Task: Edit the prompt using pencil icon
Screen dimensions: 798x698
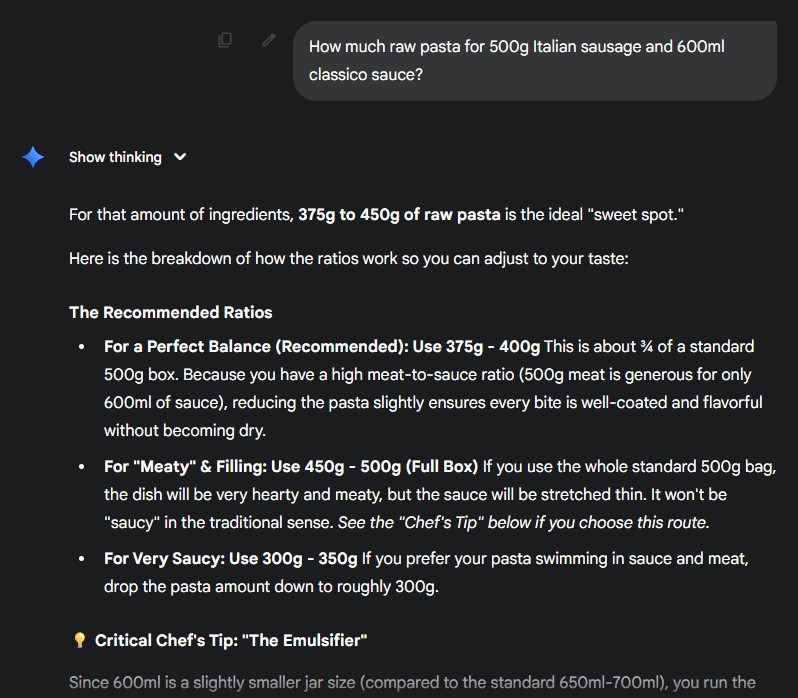Action: (x=269, y=40)
